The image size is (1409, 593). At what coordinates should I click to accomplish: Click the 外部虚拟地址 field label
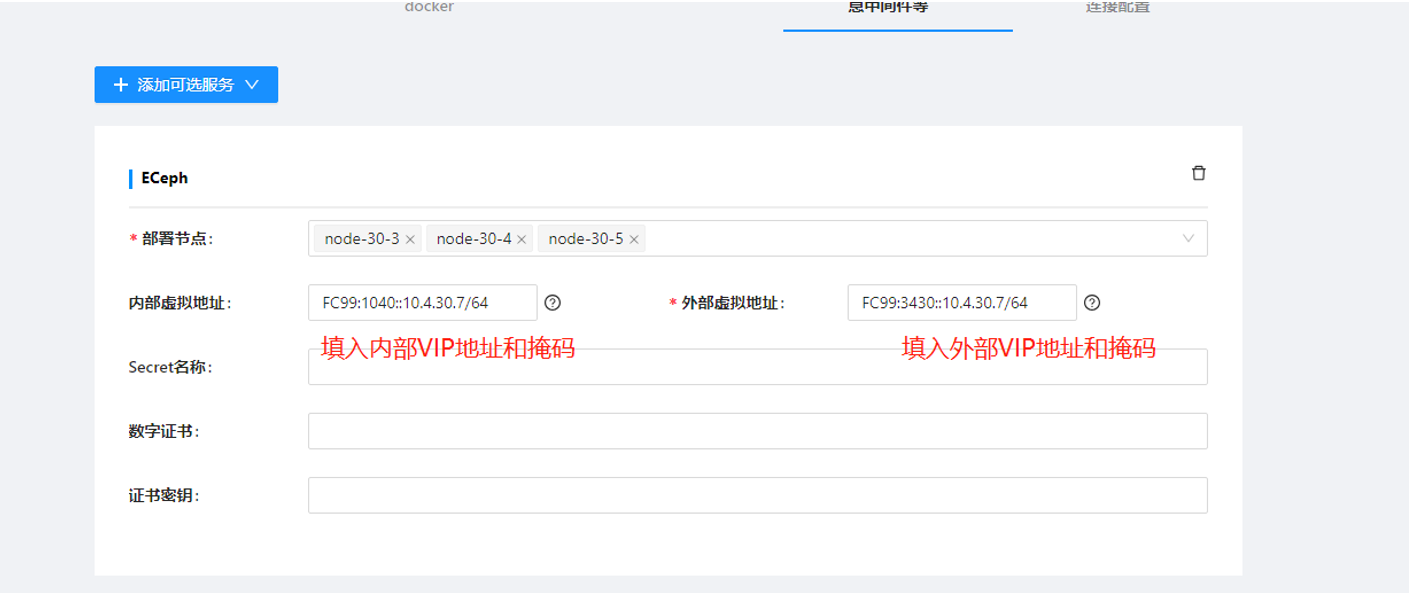coord(732,303)
